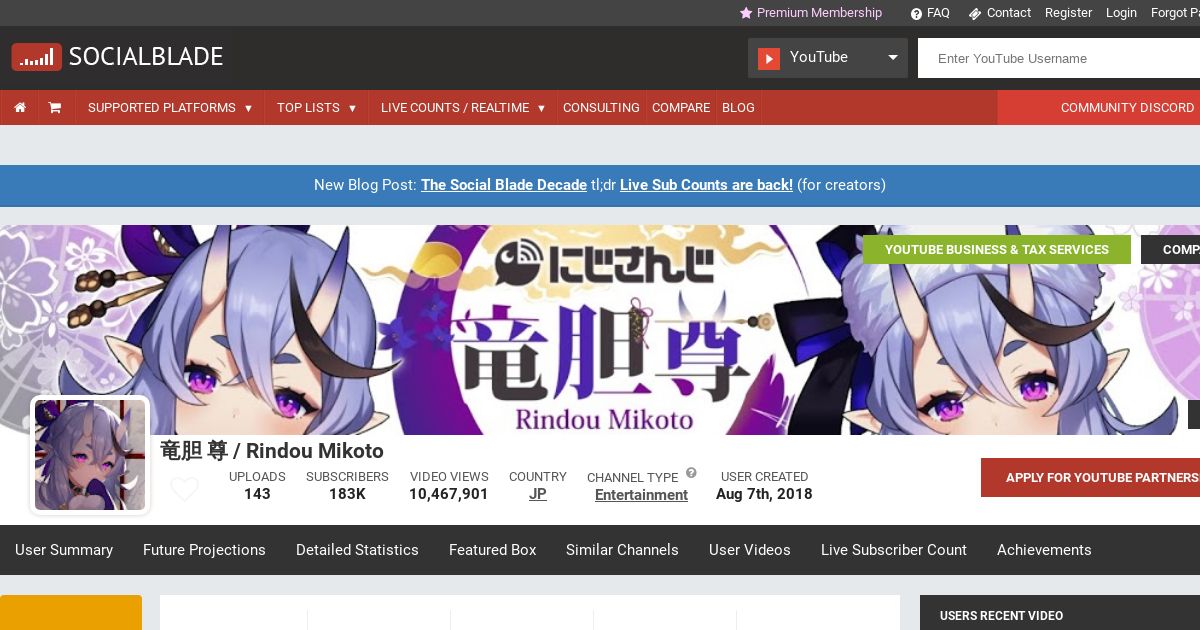
Task: Switch to the Detailed Statistics tab
Action: 357,550
